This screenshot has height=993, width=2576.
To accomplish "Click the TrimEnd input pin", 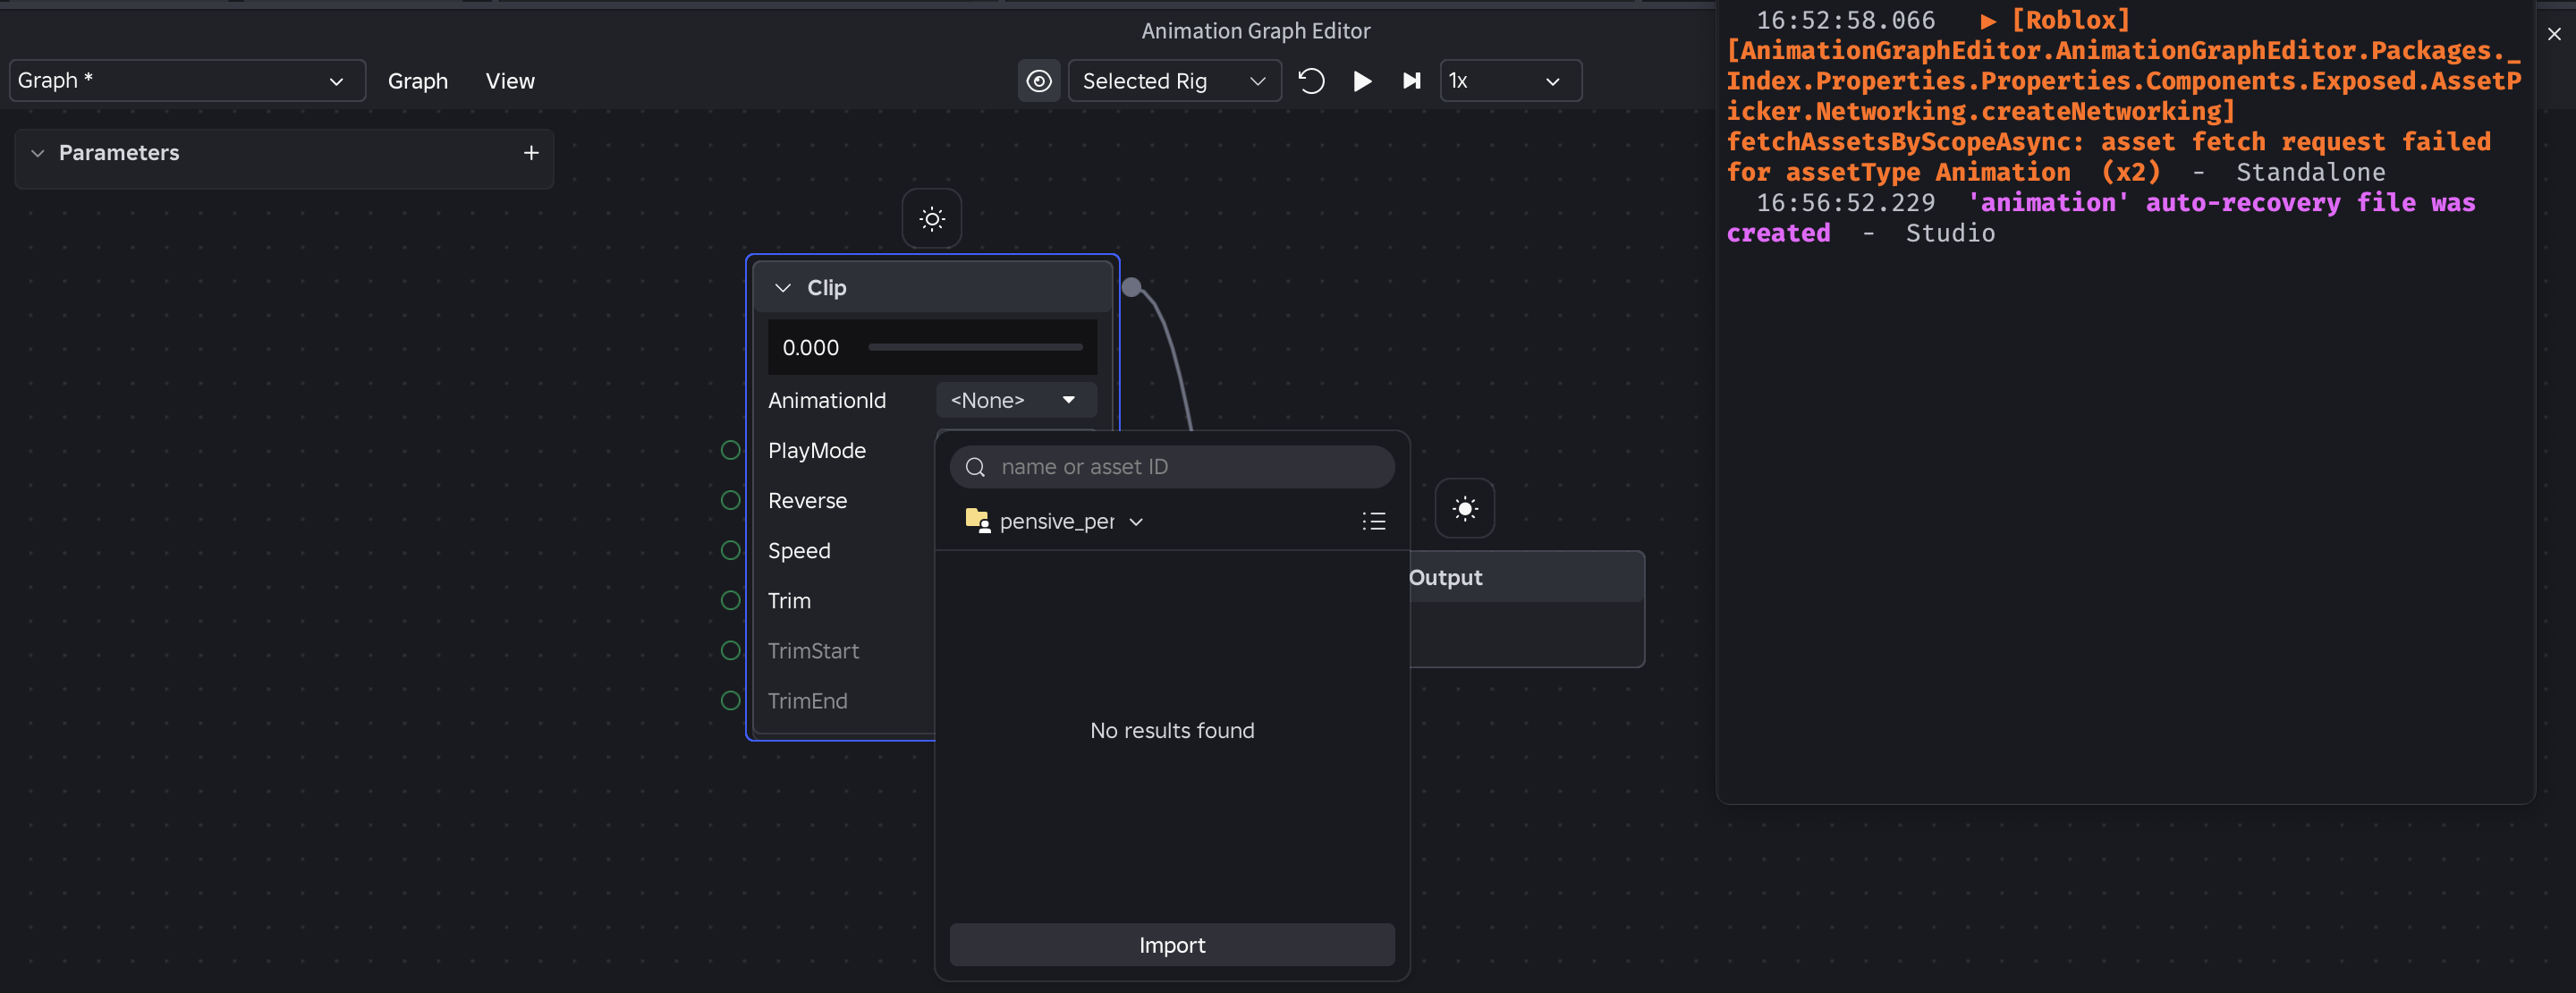I will 731,701.
